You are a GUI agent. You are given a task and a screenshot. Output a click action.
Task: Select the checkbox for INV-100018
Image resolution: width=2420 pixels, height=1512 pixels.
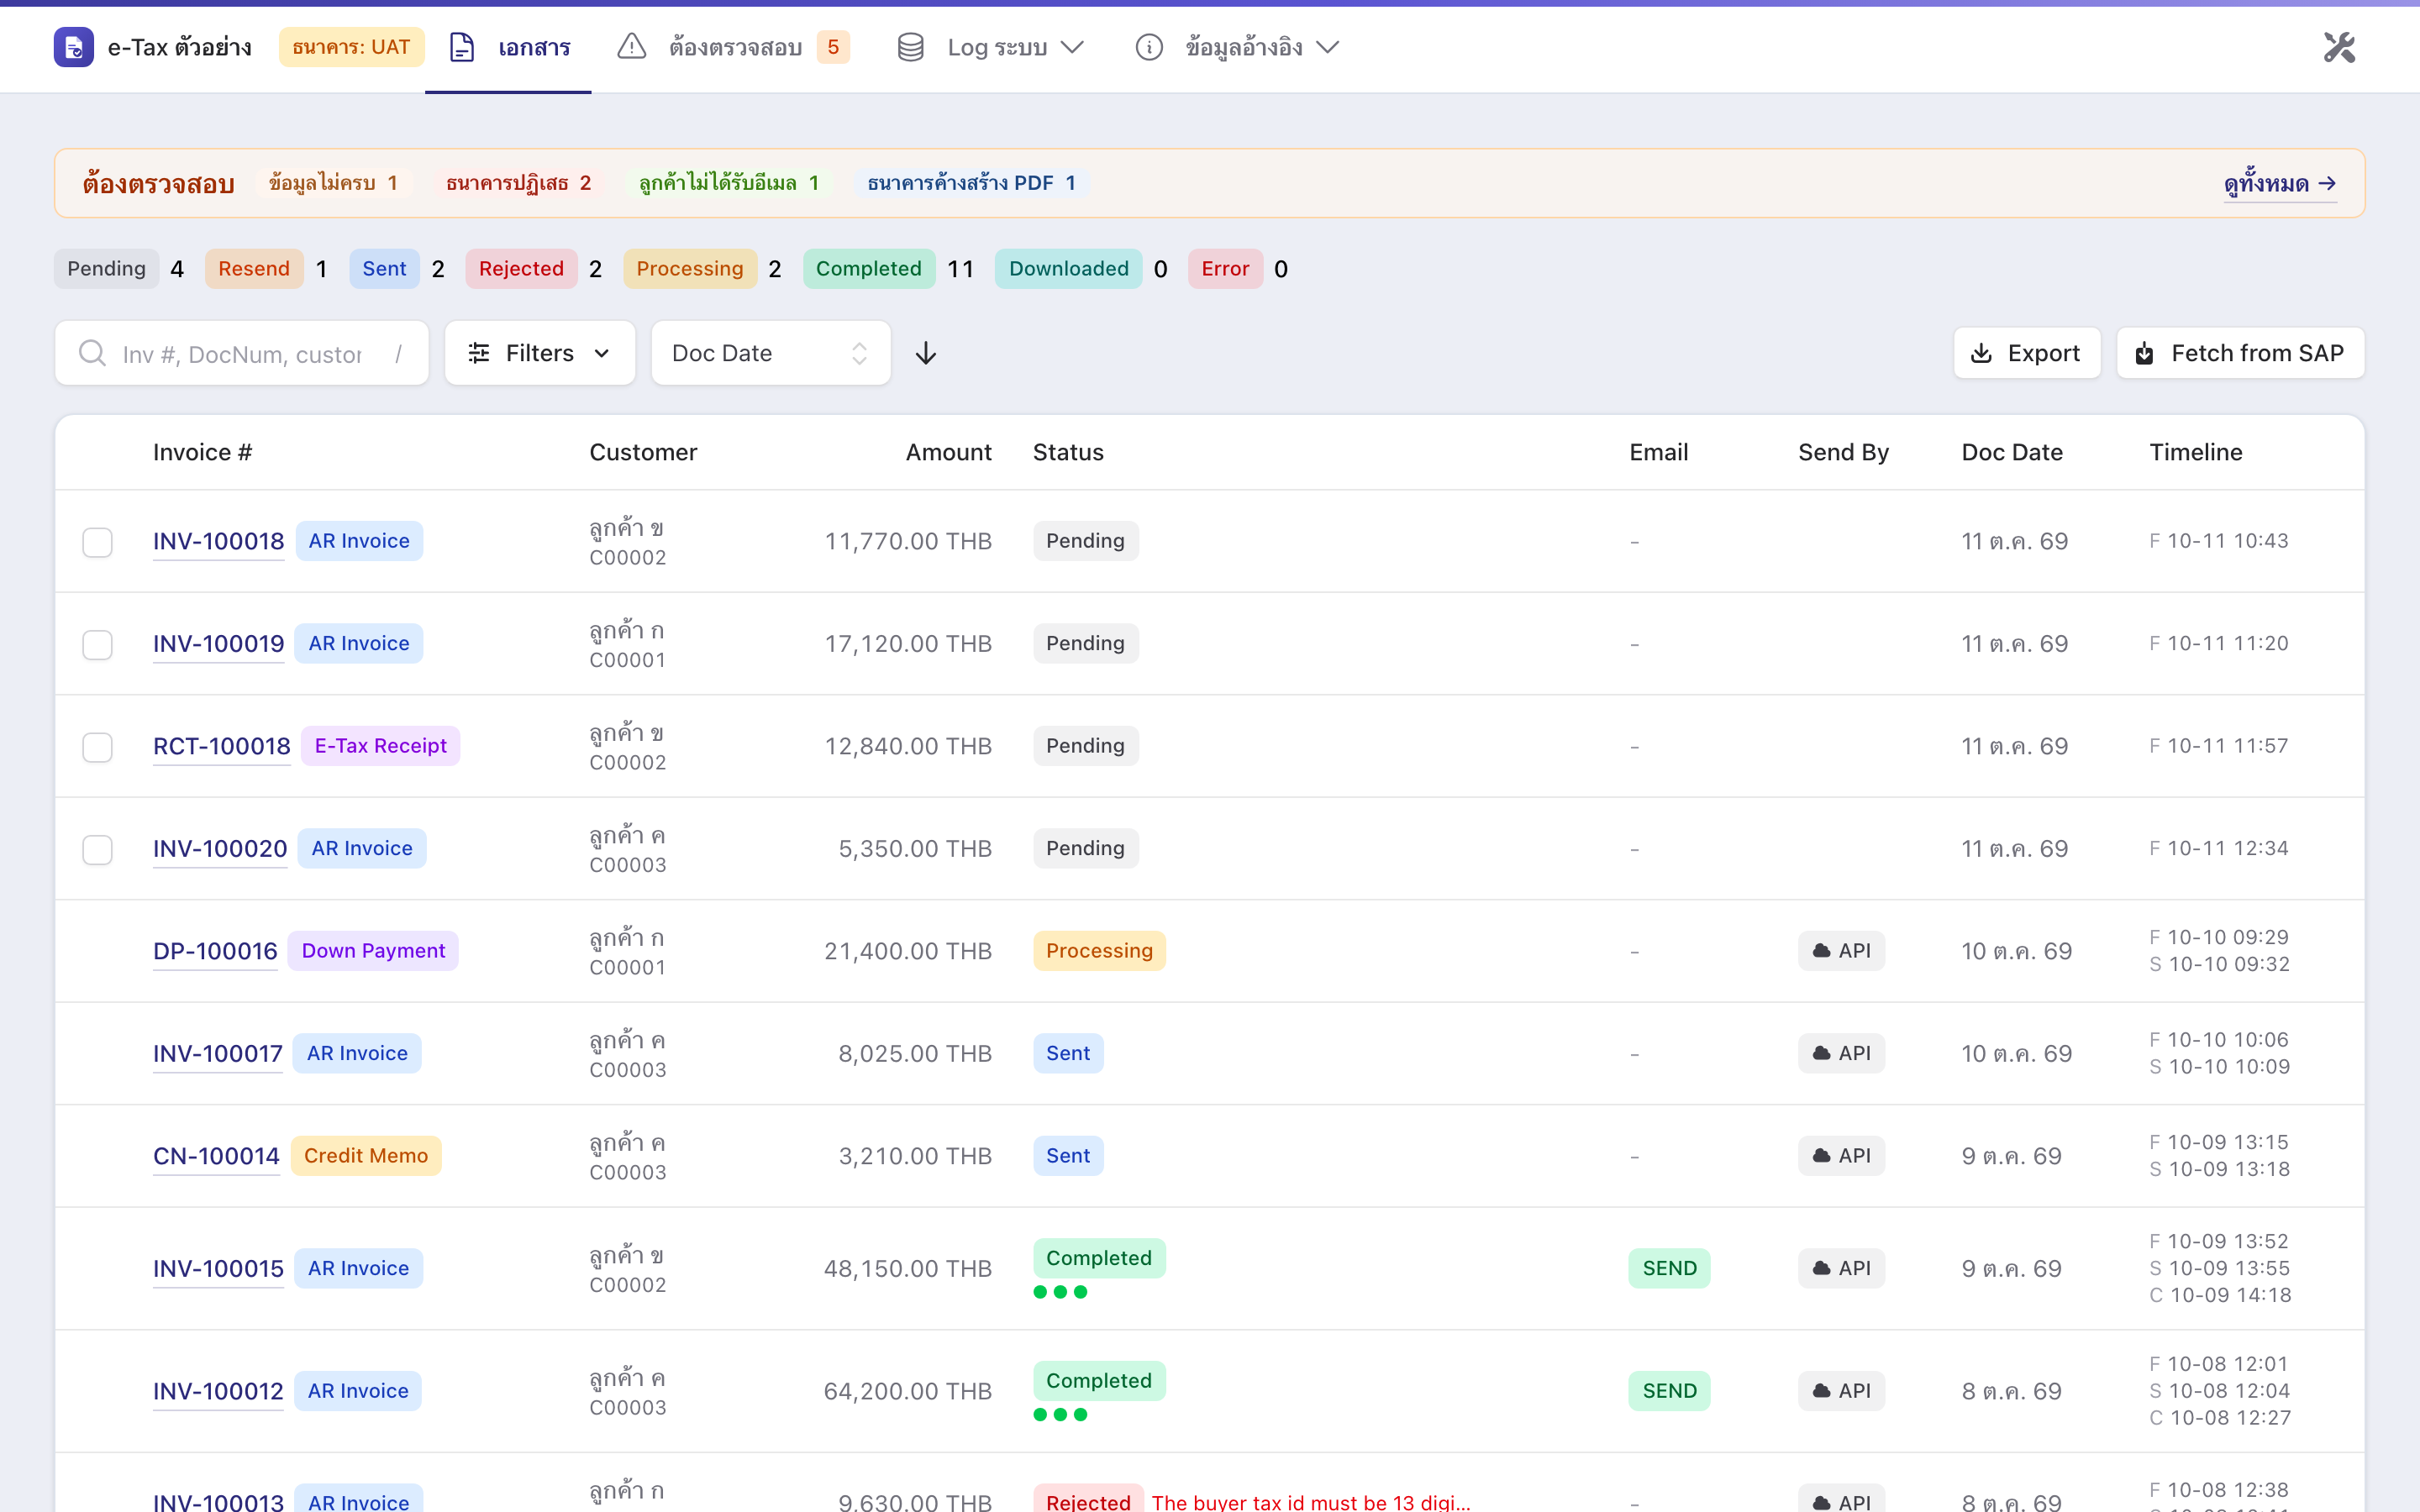point(97,542)
